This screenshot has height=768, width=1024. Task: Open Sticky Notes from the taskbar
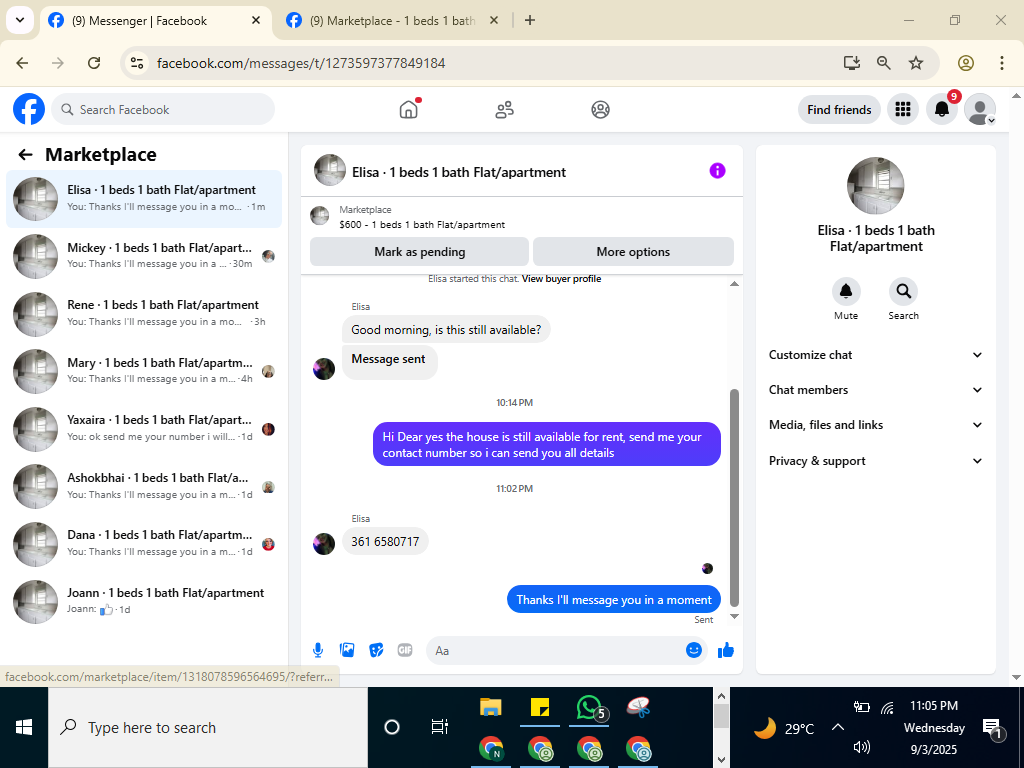click(539, 708)
